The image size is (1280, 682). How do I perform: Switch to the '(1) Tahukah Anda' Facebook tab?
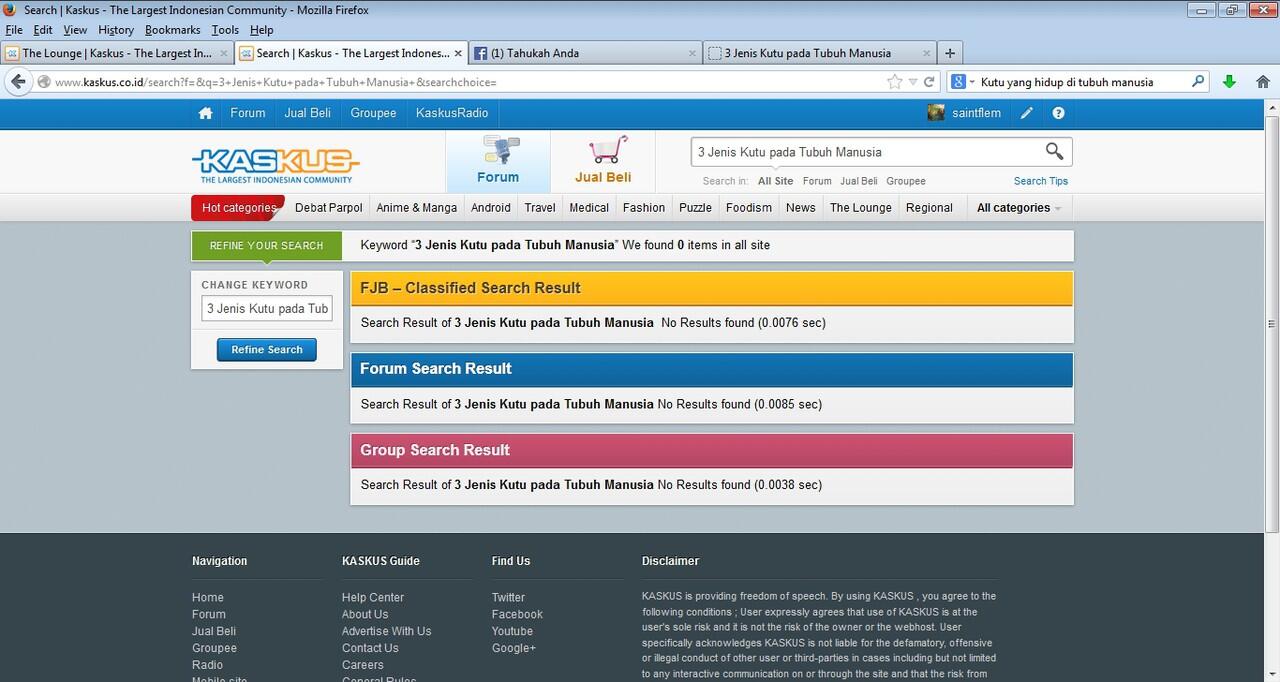[585, 53]
